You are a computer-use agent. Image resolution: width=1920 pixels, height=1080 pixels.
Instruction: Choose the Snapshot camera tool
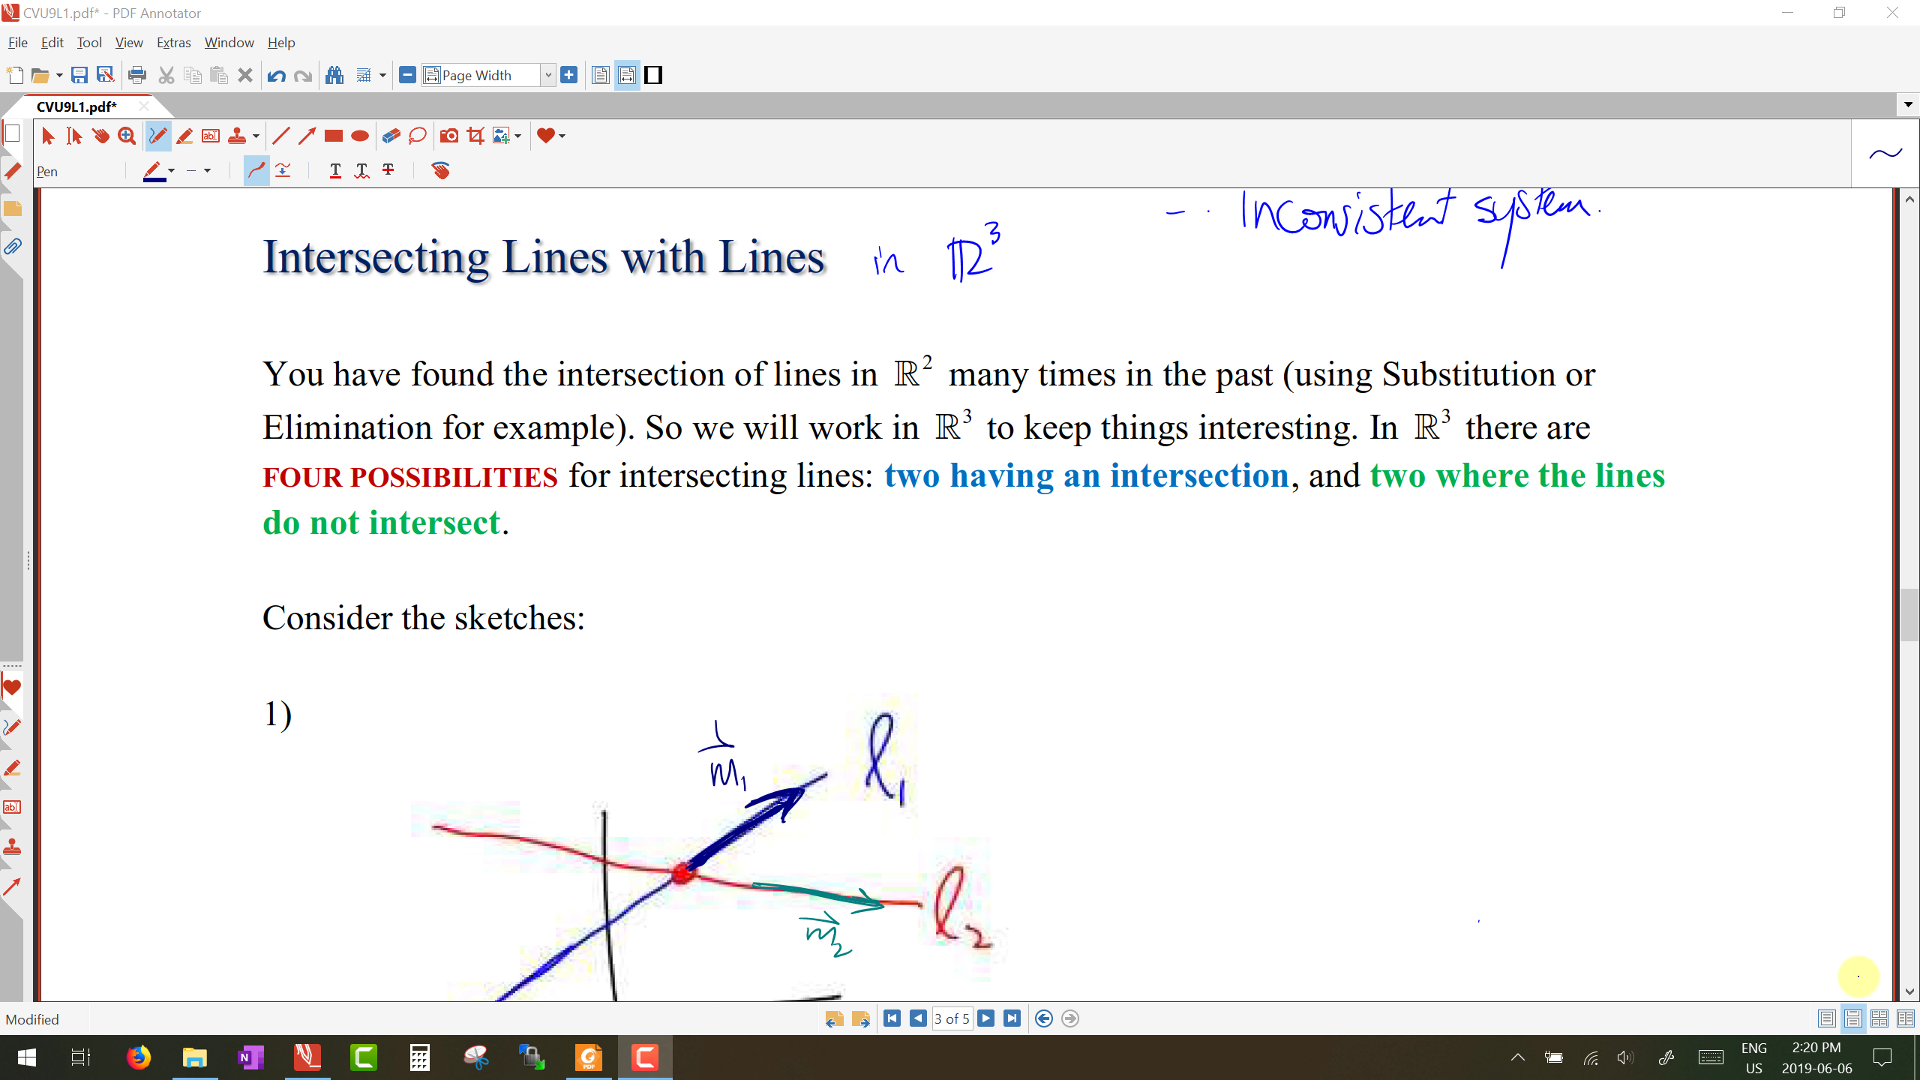click(449, 136)
